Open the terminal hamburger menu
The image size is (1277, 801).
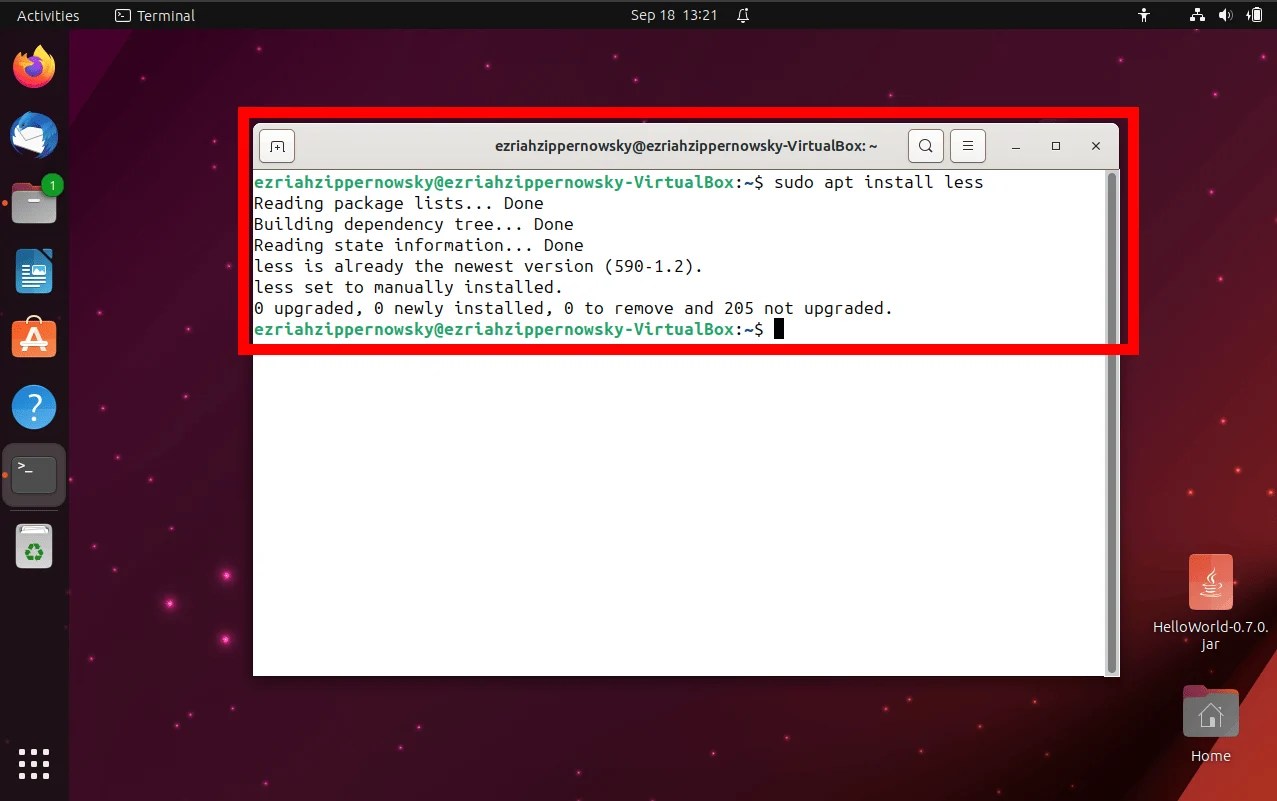click(x=966, y=145)
